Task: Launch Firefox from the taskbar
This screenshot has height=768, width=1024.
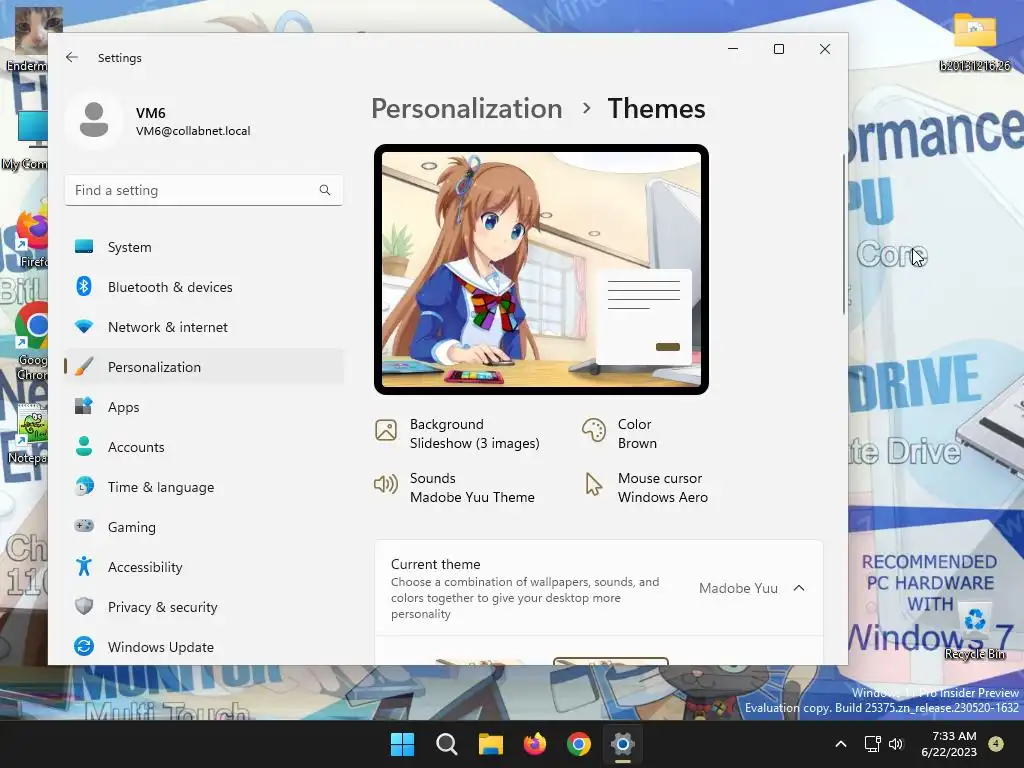Action: [x=535, y=744]
